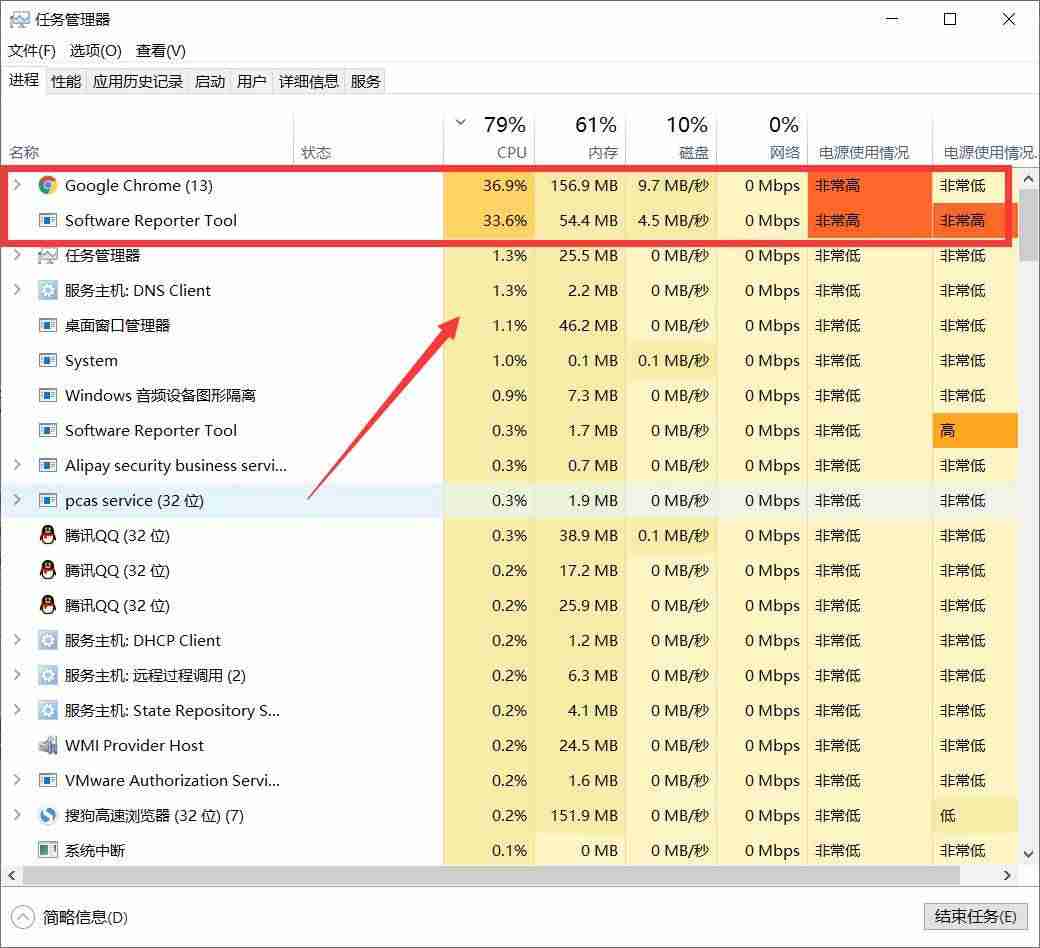Expand the 服务主机: State Repository group
The width and height of the screenshot is (1040, 948).
tap(17, 711)
